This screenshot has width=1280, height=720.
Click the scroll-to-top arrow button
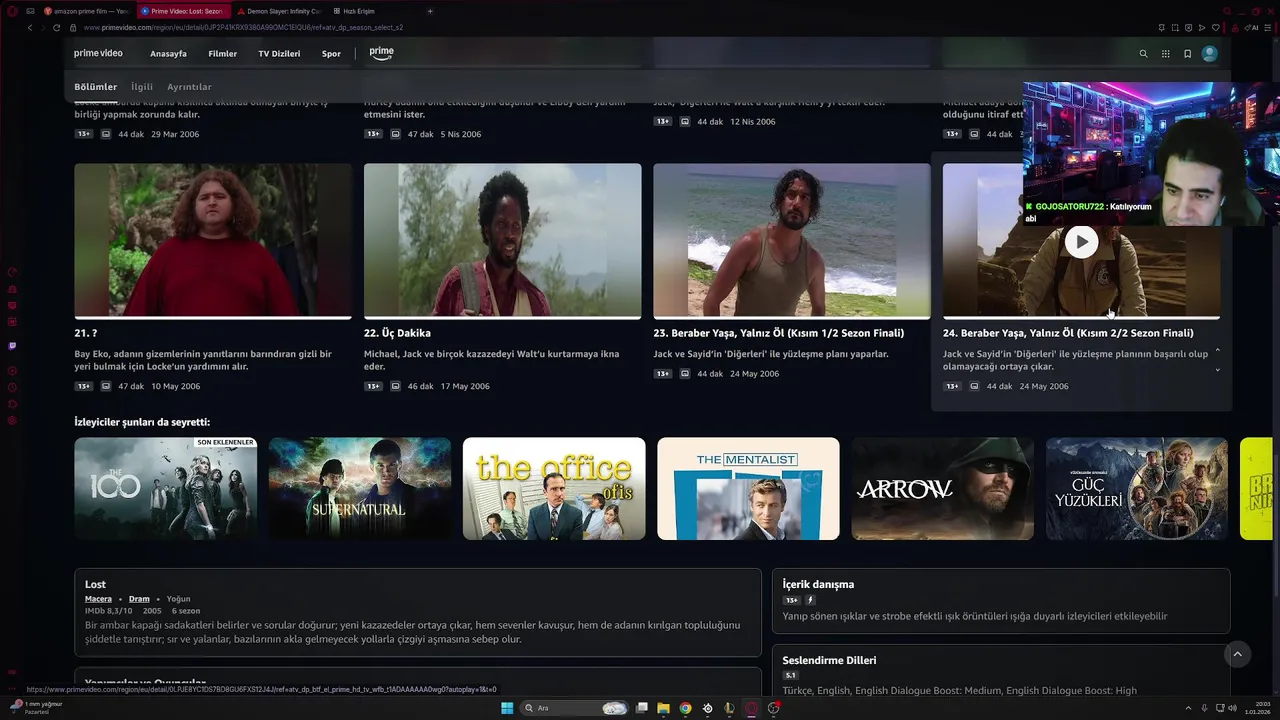1237,654
